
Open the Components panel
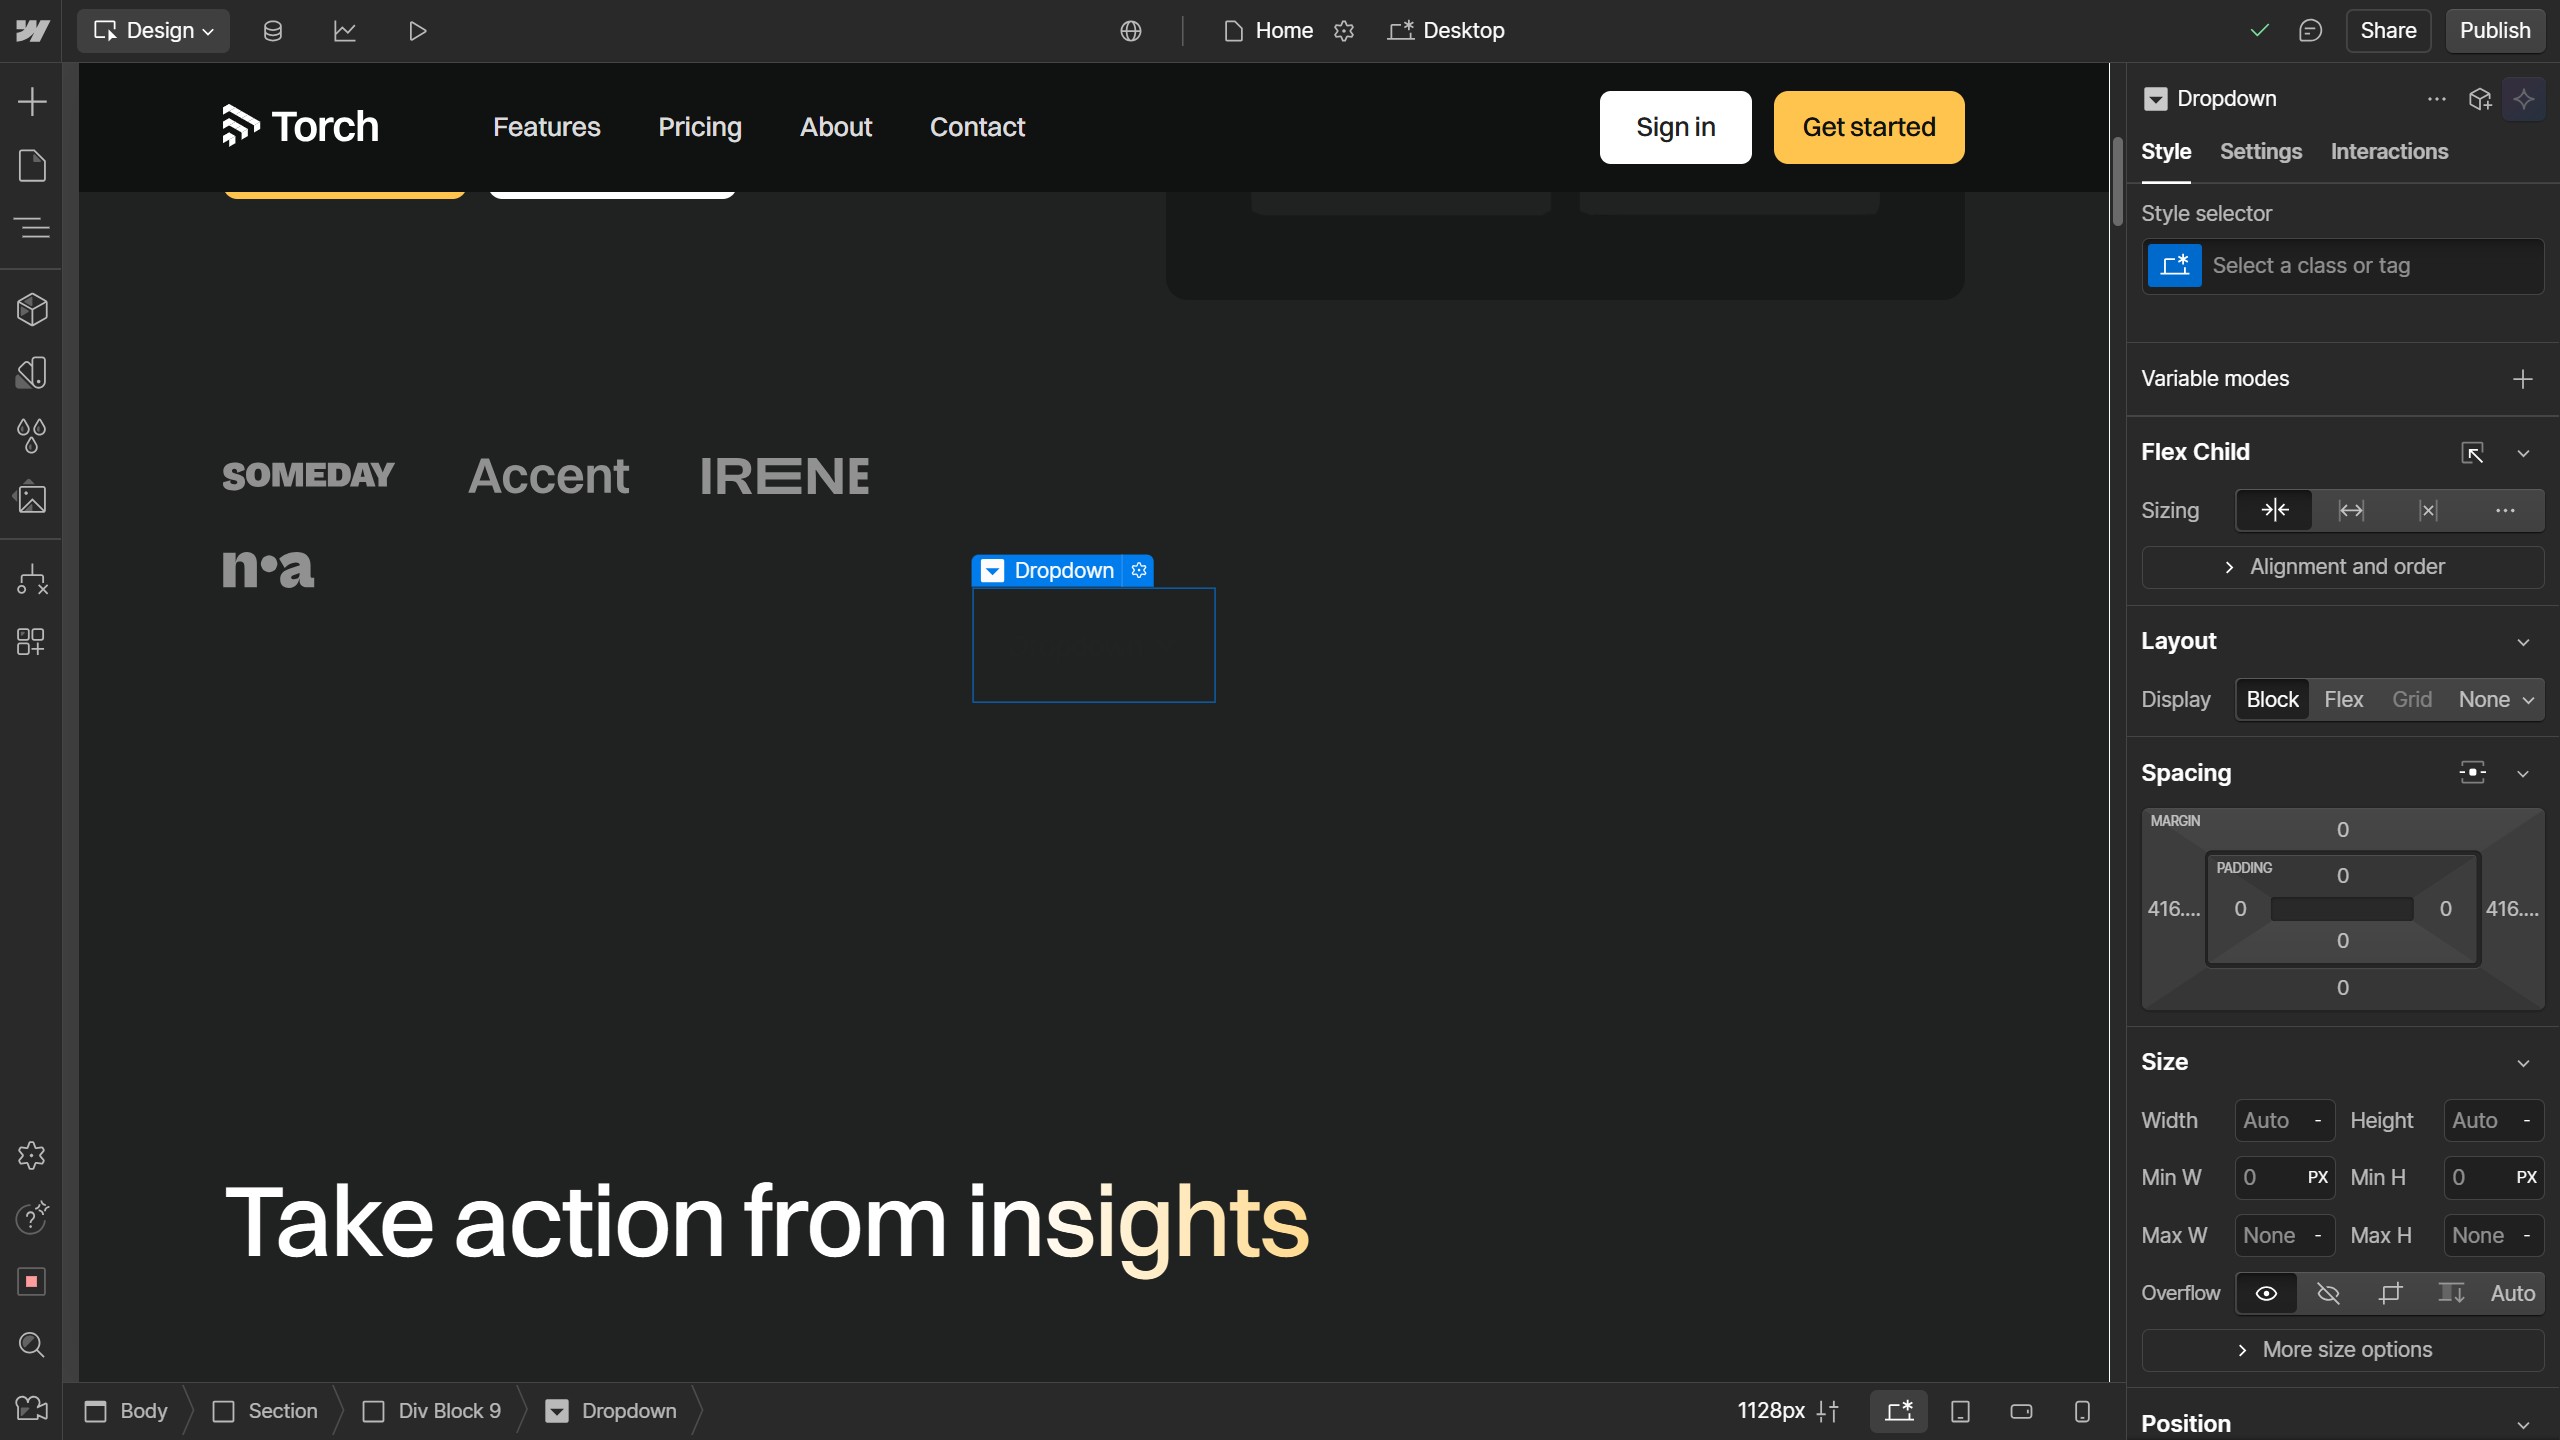point(31,309)
